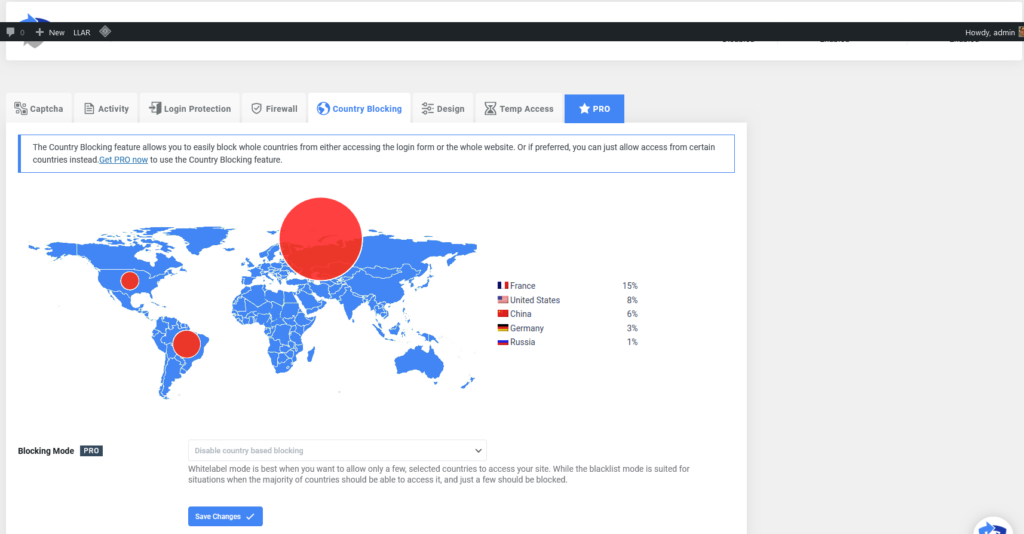Switch to Temp Access tab

click(x=519, y=108)
